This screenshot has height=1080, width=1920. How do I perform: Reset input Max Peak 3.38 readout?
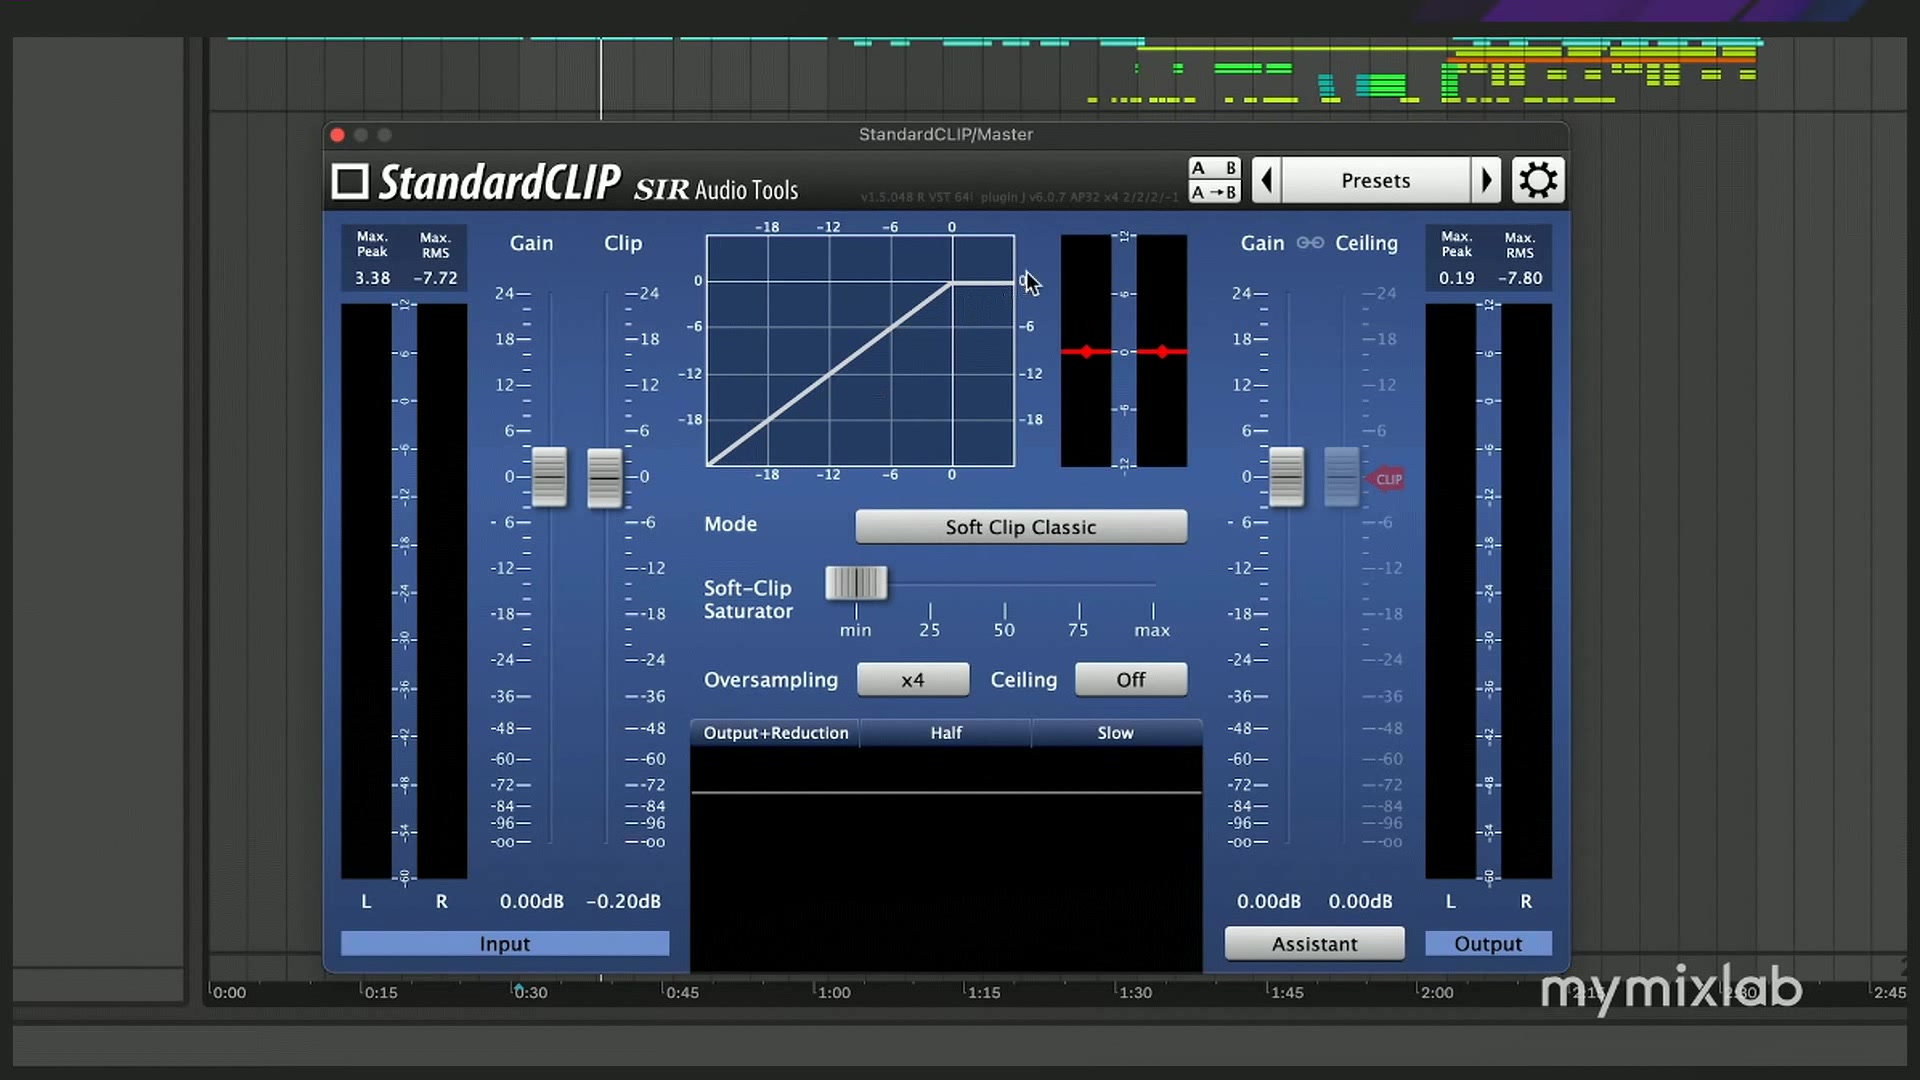(x=372, y=278)
